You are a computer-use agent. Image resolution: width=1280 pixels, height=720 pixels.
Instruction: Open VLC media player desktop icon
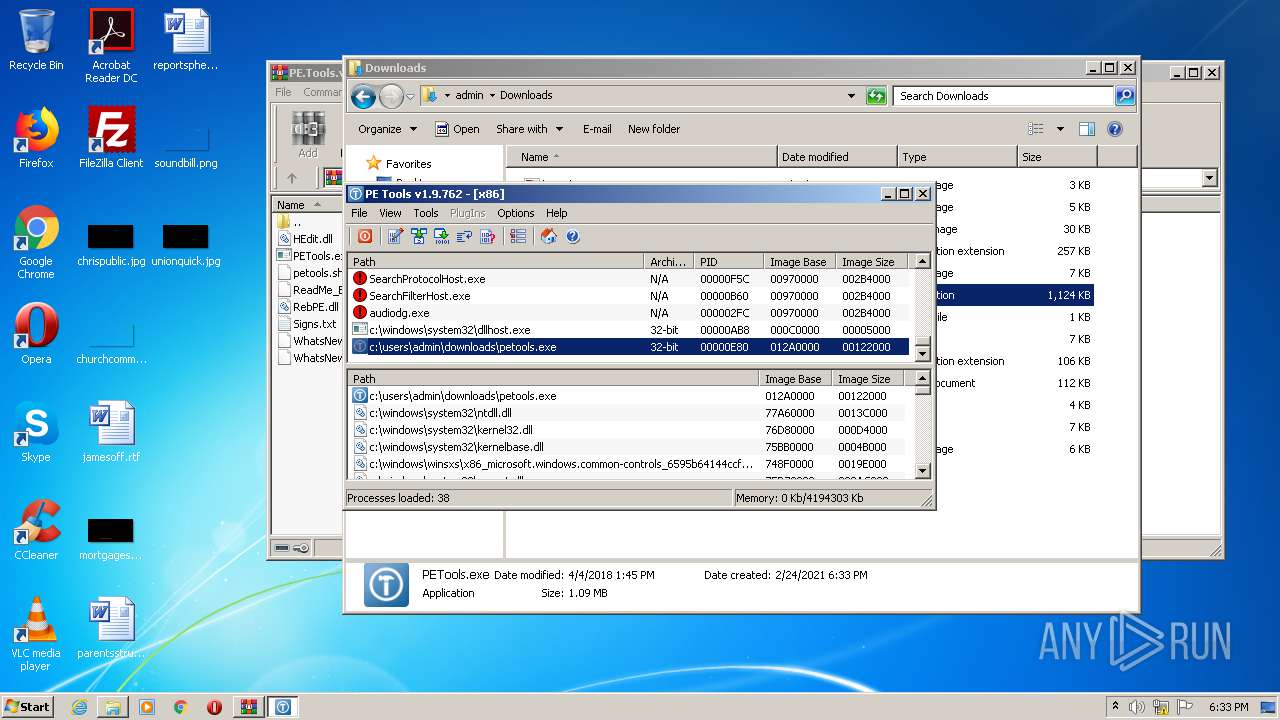coord(36,634)
